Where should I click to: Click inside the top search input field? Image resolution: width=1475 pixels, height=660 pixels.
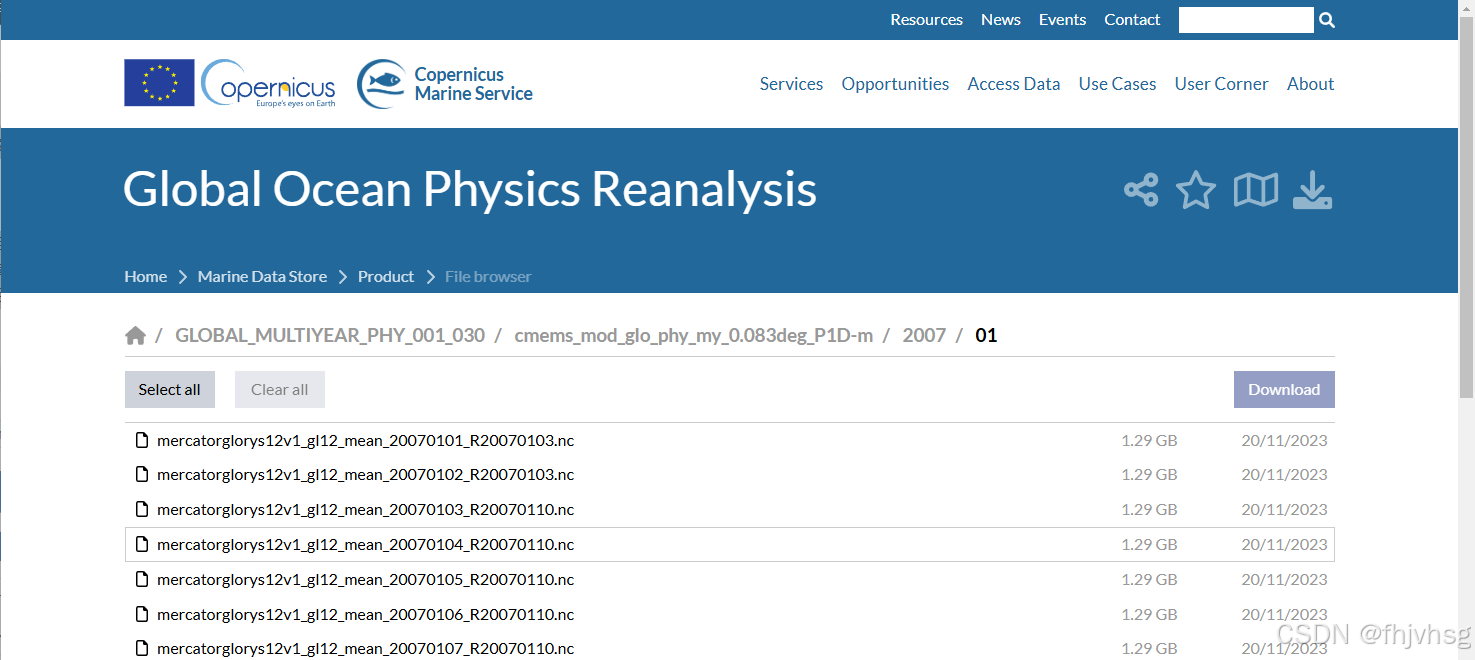(1246, 19)
